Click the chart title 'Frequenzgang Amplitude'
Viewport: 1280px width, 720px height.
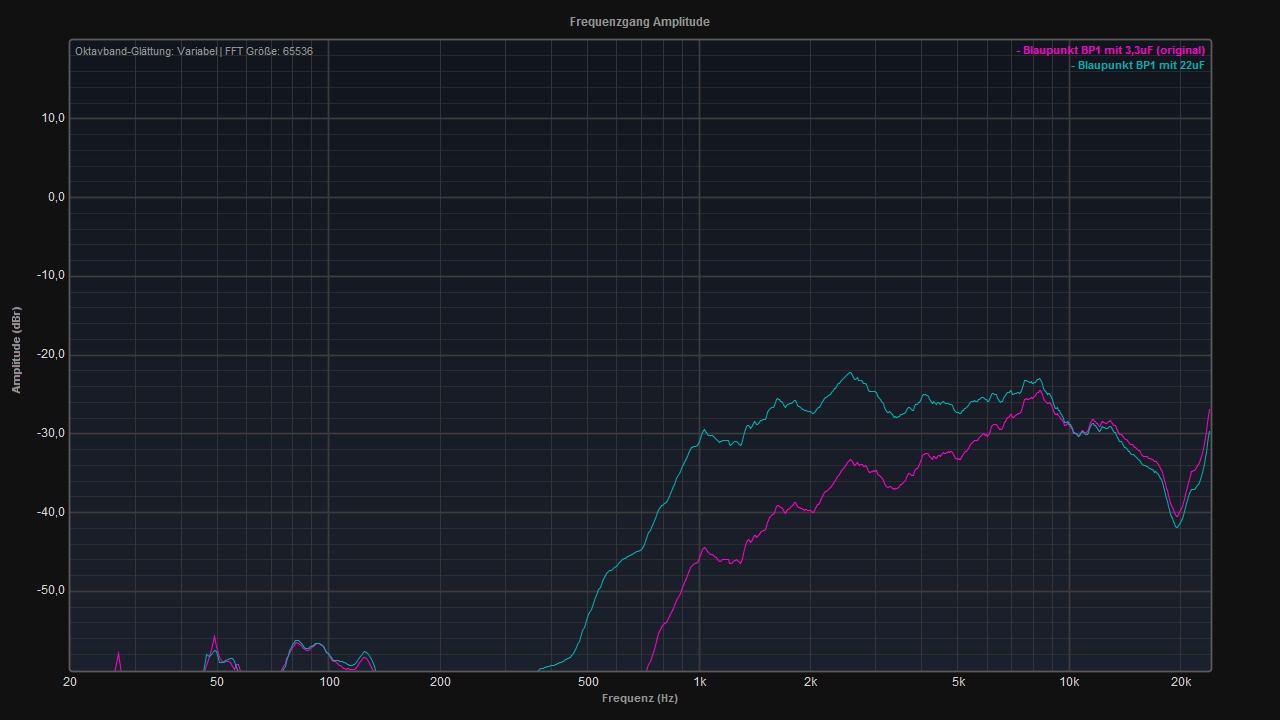[639, 22]
